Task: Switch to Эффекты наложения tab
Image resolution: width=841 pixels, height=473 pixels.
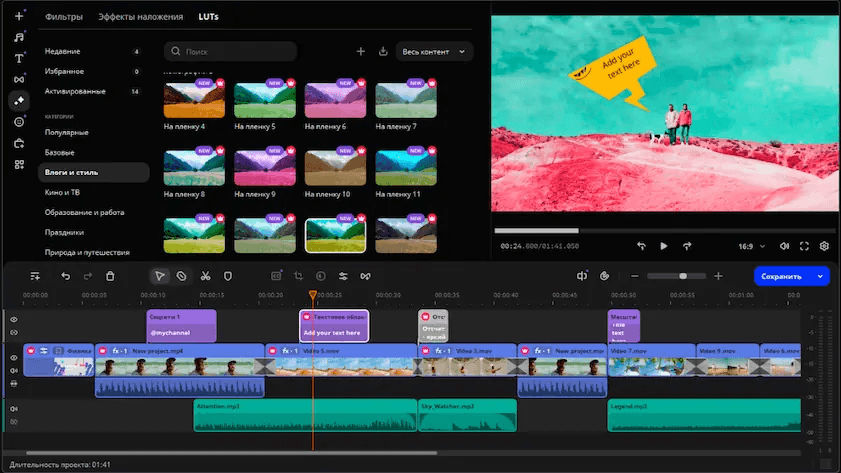Action: click(x=140, y=17)
